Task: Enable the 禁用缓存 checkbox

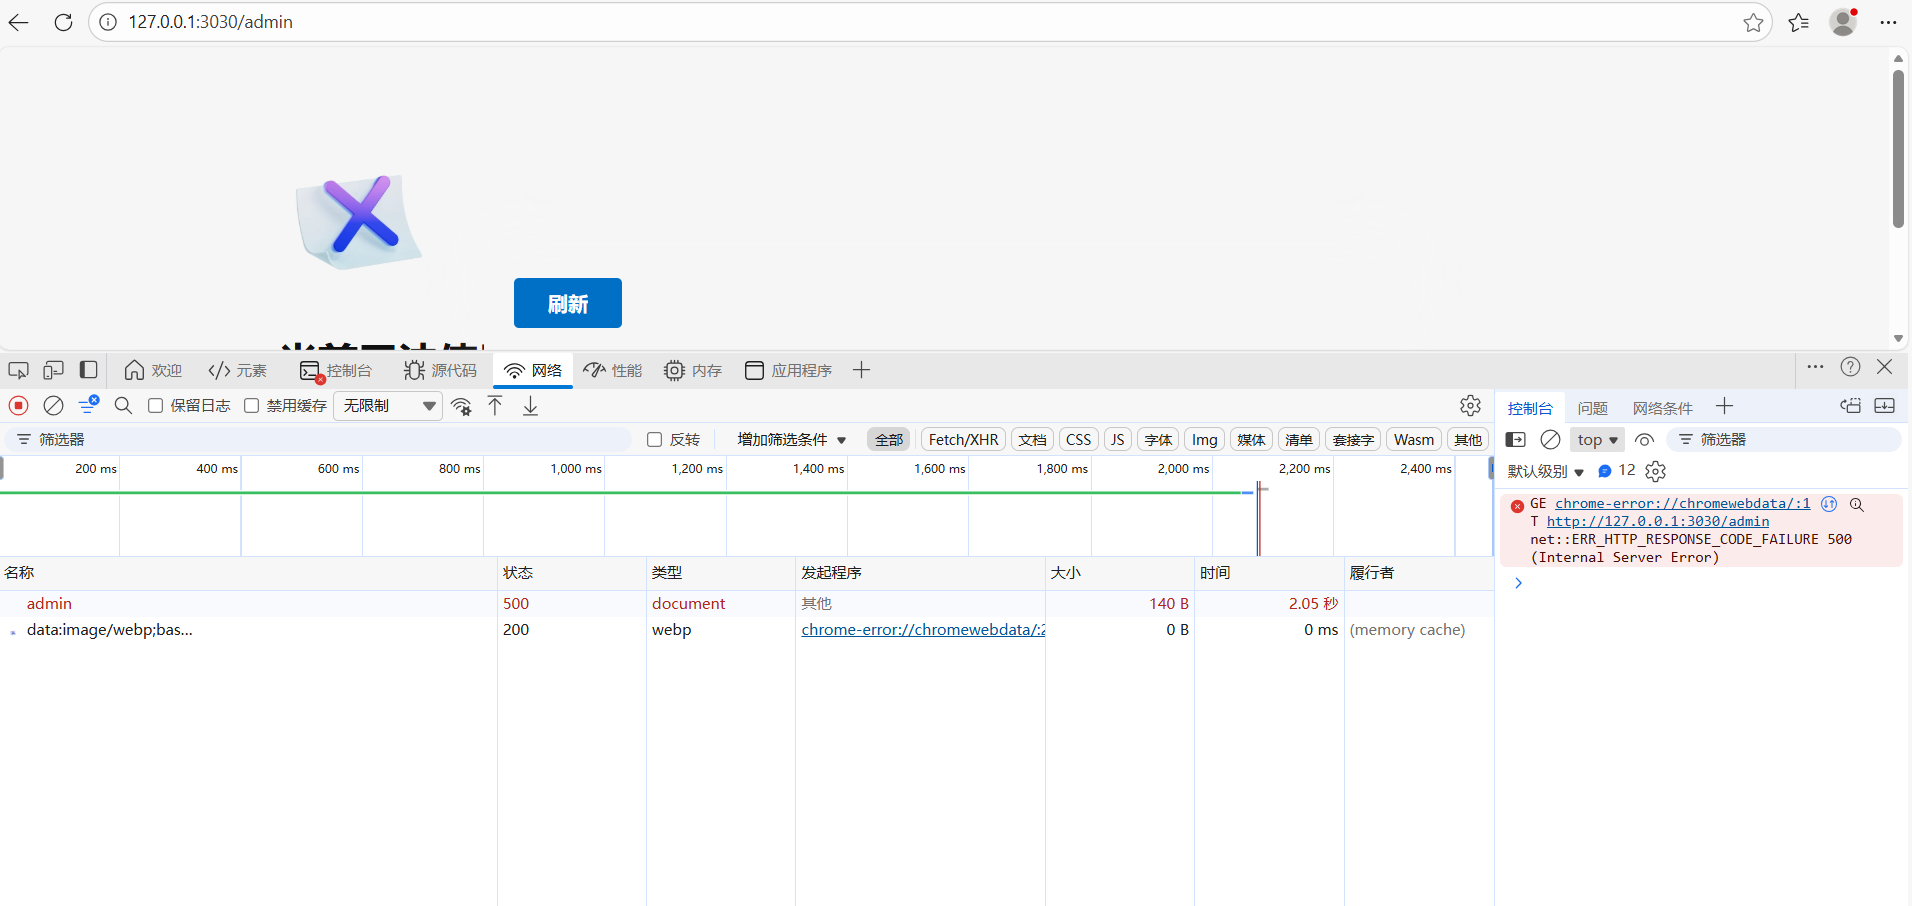Action: pyautogui.click(x=251, y=405)
